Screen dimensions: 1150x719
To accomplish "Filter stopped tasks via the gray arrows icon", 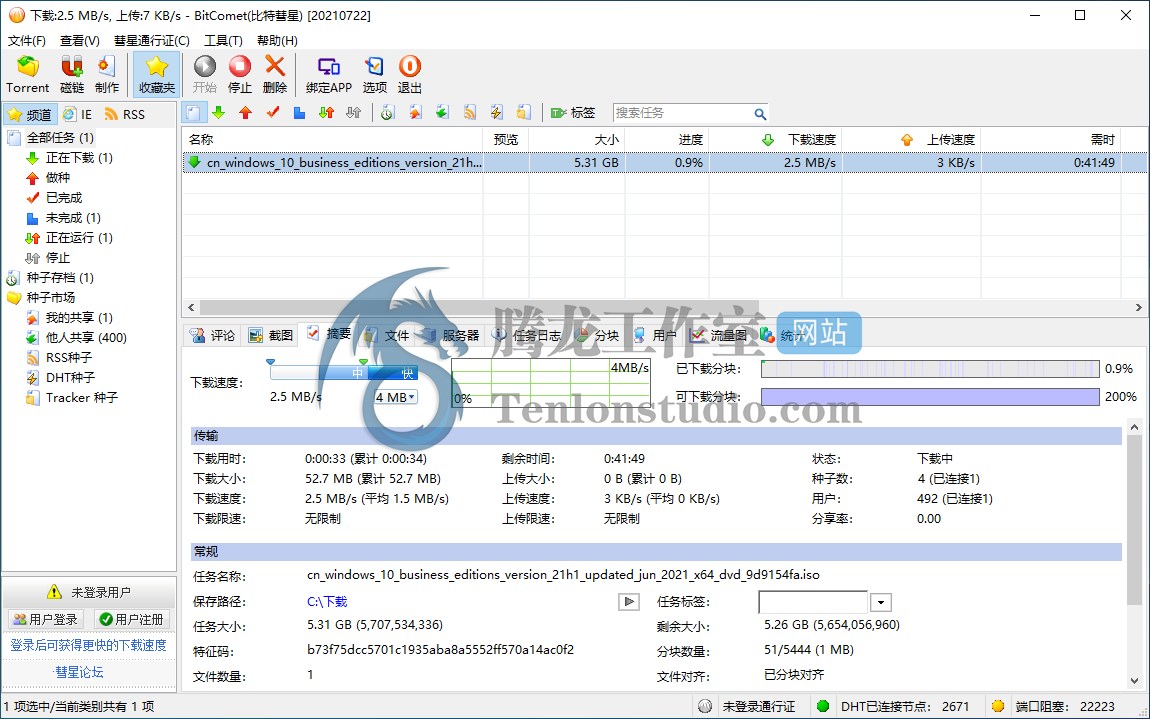I will 354,113.
